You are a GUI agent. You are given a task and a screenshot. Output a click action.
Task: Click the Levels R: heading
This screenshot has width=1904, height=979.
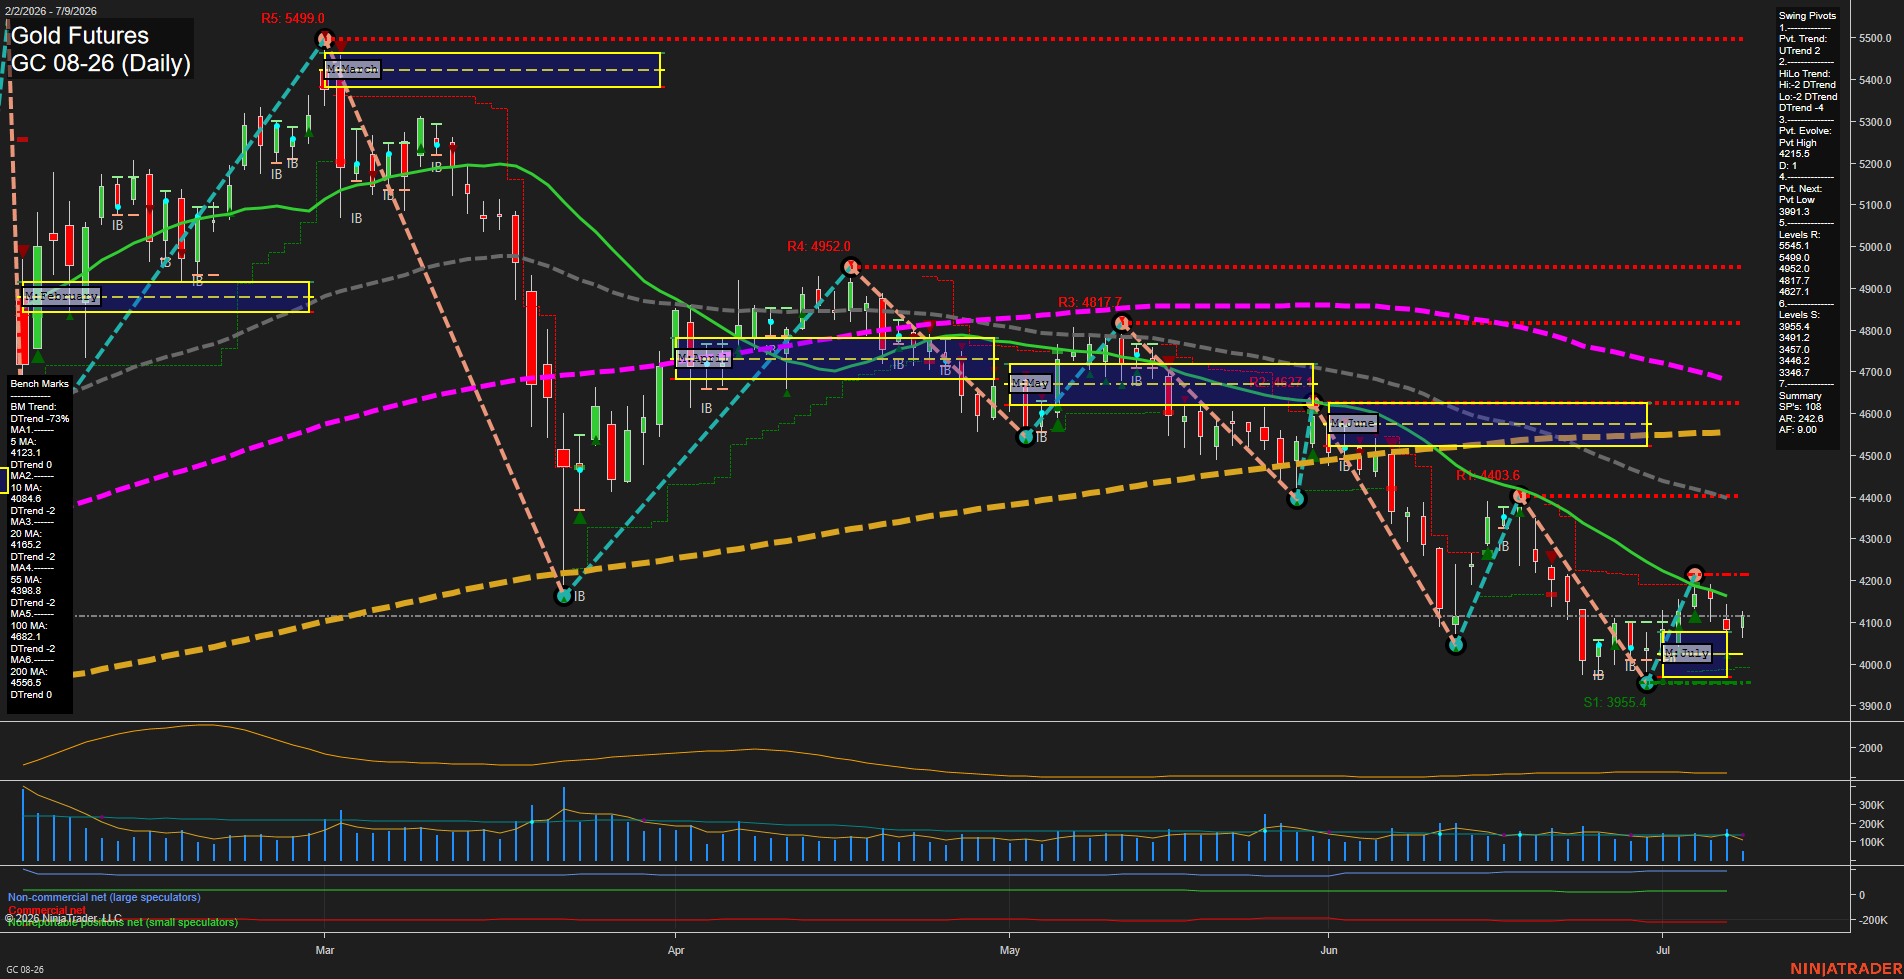pos(1800,235)
